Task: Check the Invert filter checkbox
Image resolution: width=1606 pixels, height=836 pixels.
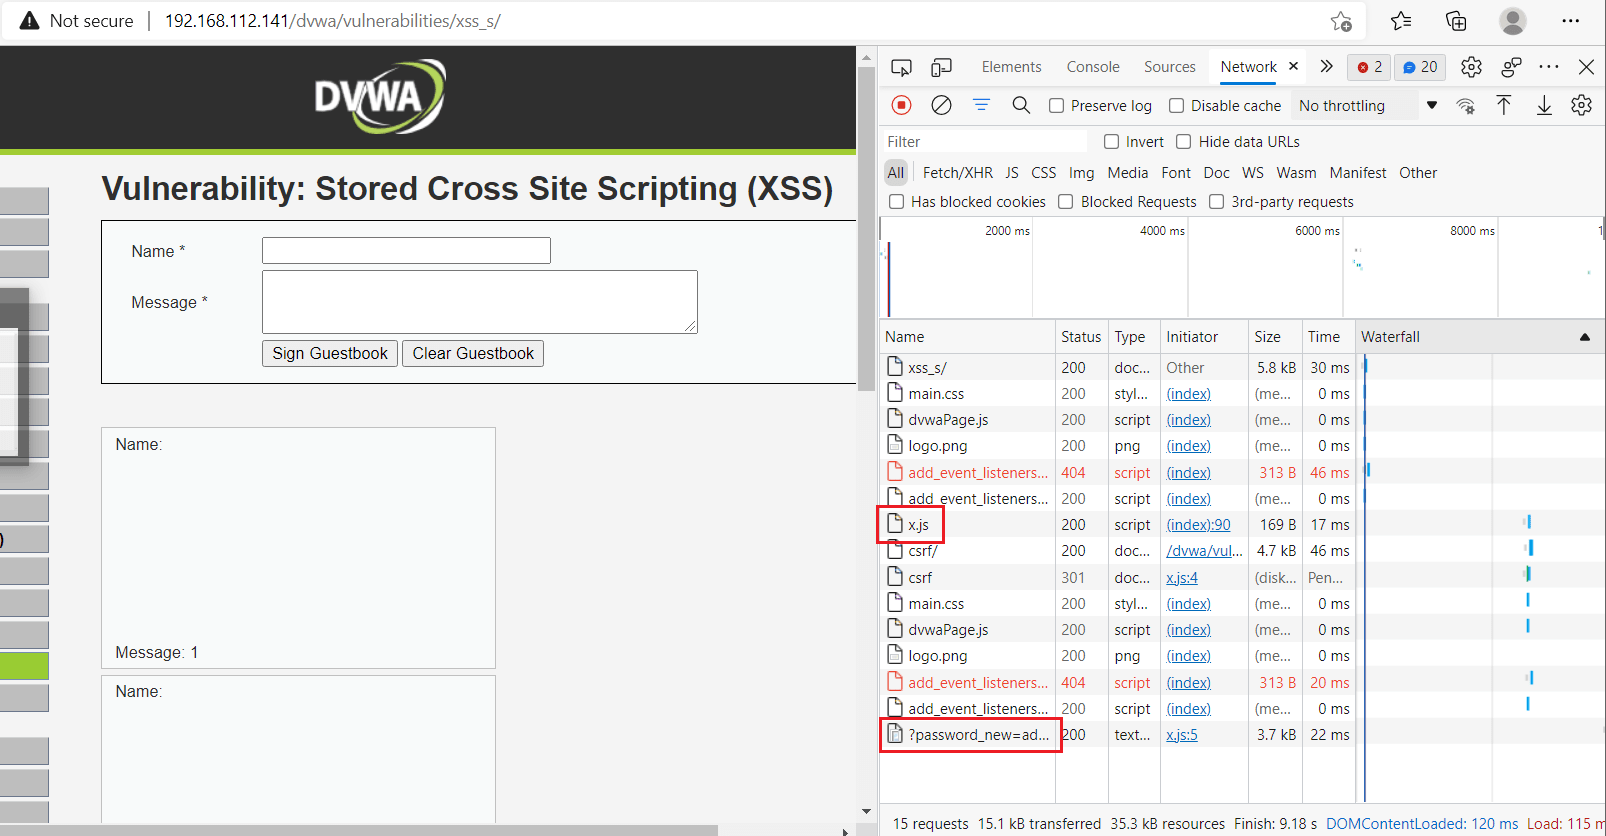Action: (1111, 142)
